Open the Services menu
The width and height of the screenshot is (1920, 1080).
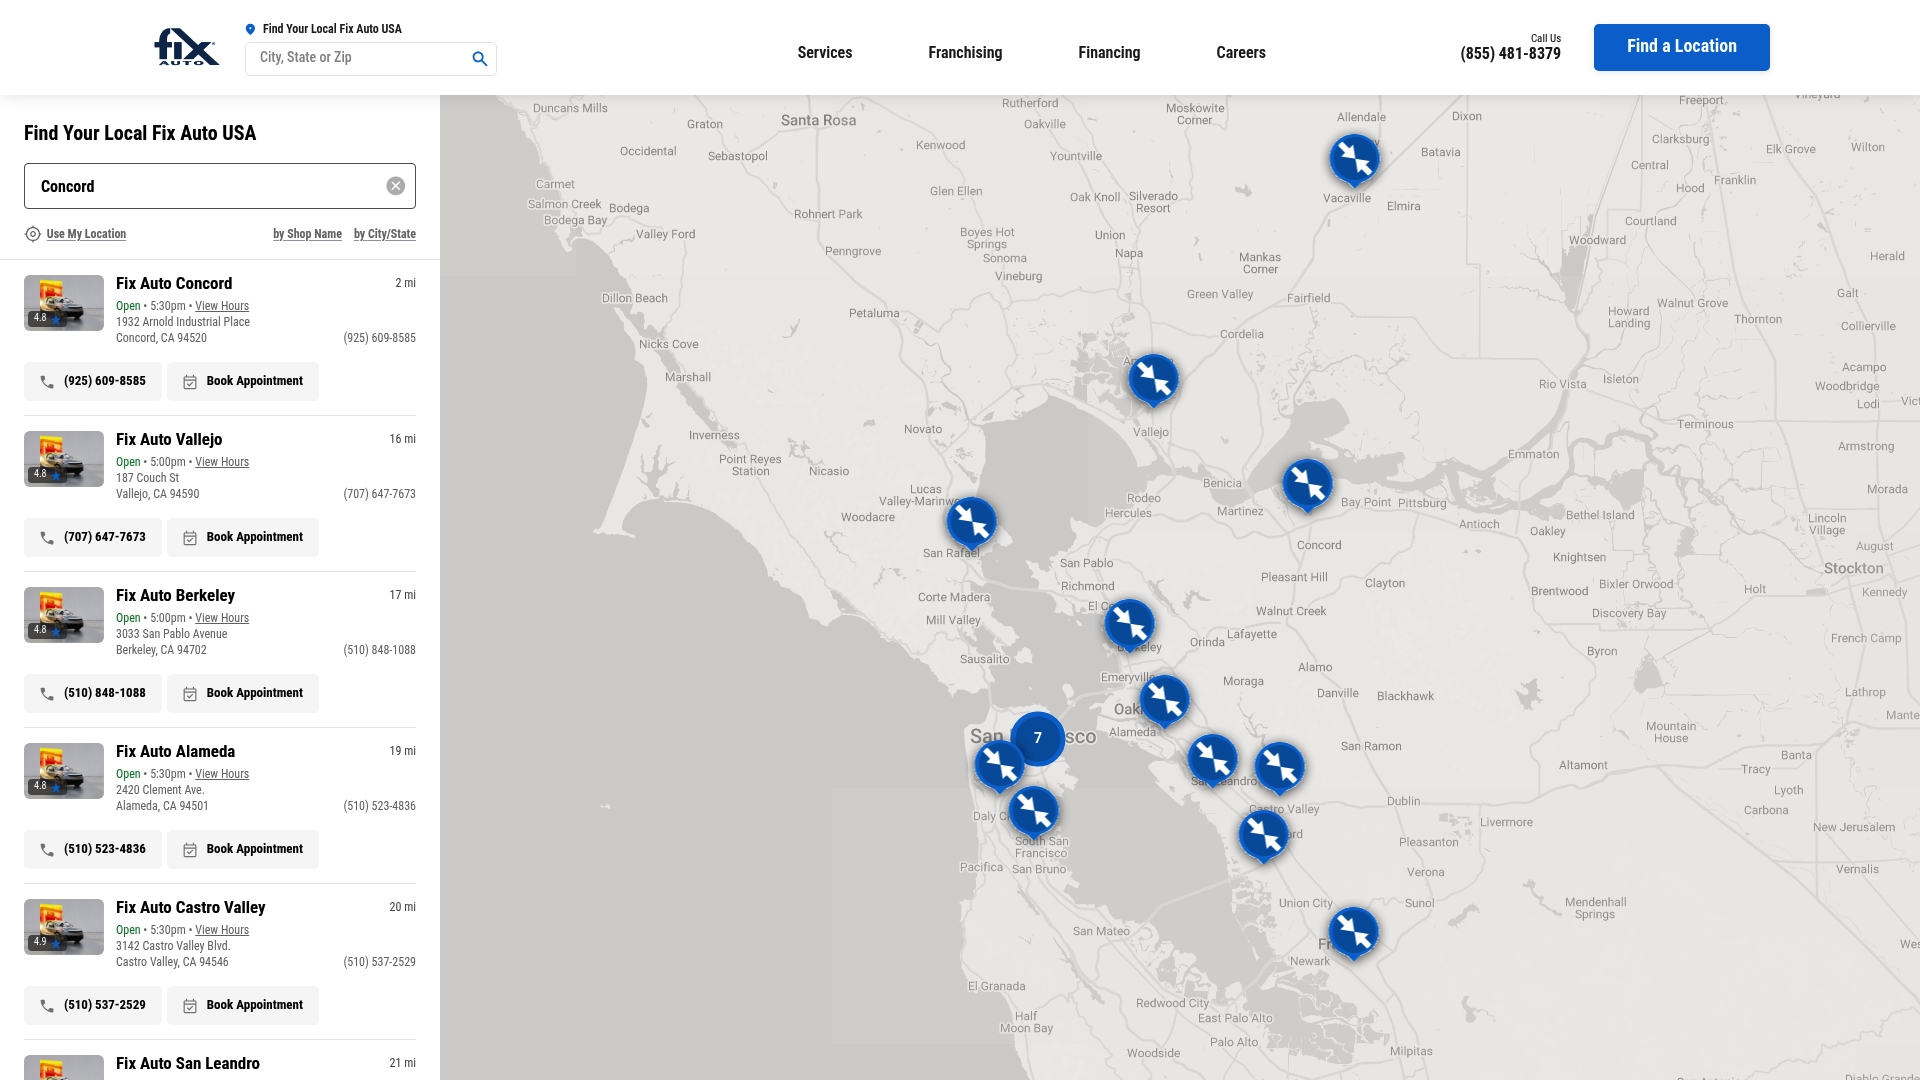pos(825,53)
